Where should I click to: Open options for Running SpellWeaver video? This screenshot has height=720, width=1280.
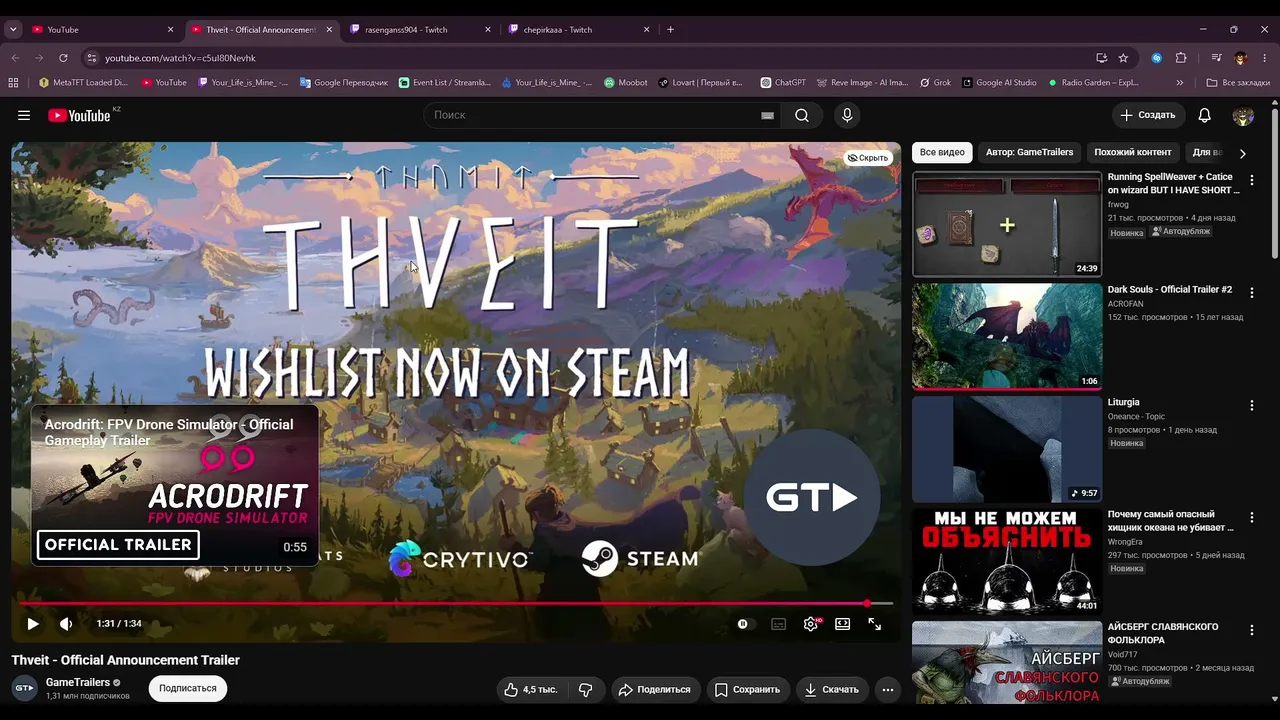[x=1251, y=180]
